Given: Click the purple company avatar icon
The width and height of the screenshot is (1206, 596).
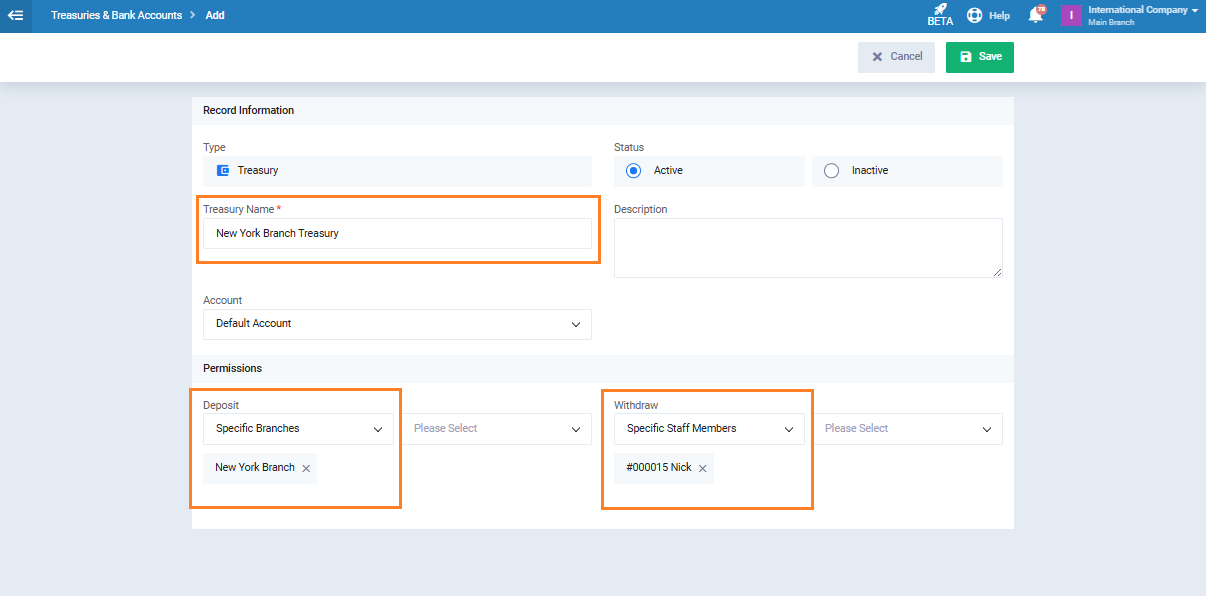Looking at the screenshot, I should tap(1071, 16).
